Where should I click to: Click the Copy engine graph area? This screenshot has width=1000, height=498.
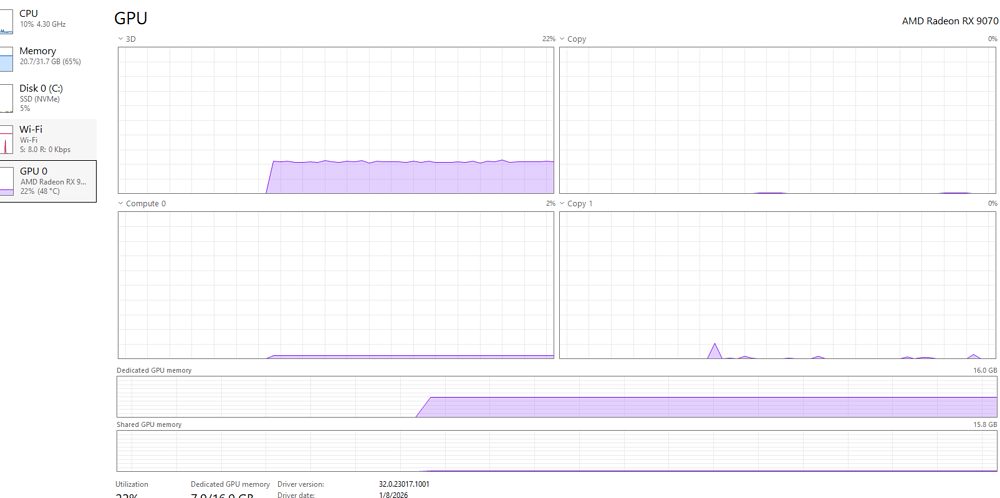point(777,120)
